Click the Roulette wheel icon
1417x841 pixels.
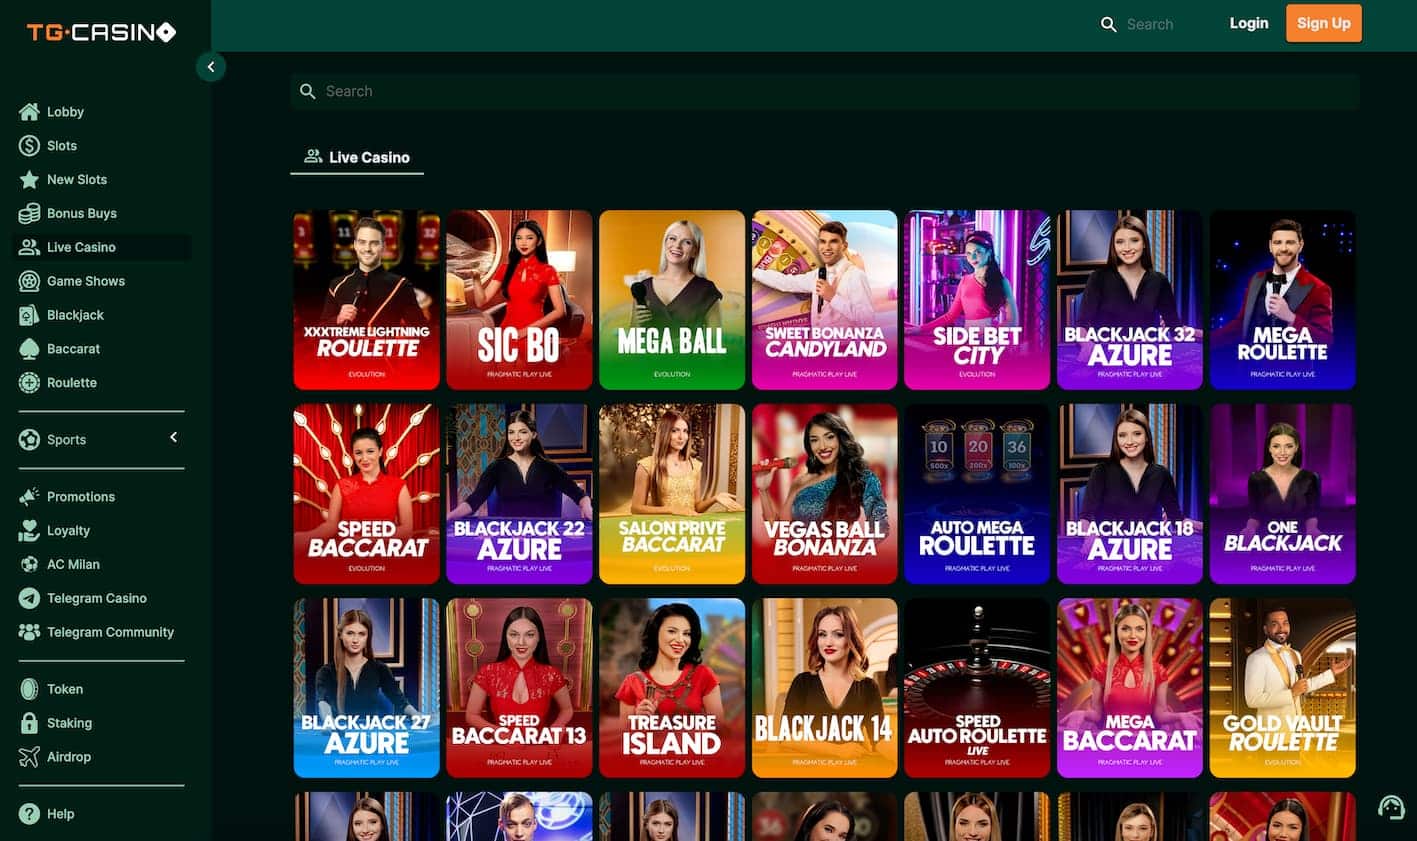tap(29, 383)
